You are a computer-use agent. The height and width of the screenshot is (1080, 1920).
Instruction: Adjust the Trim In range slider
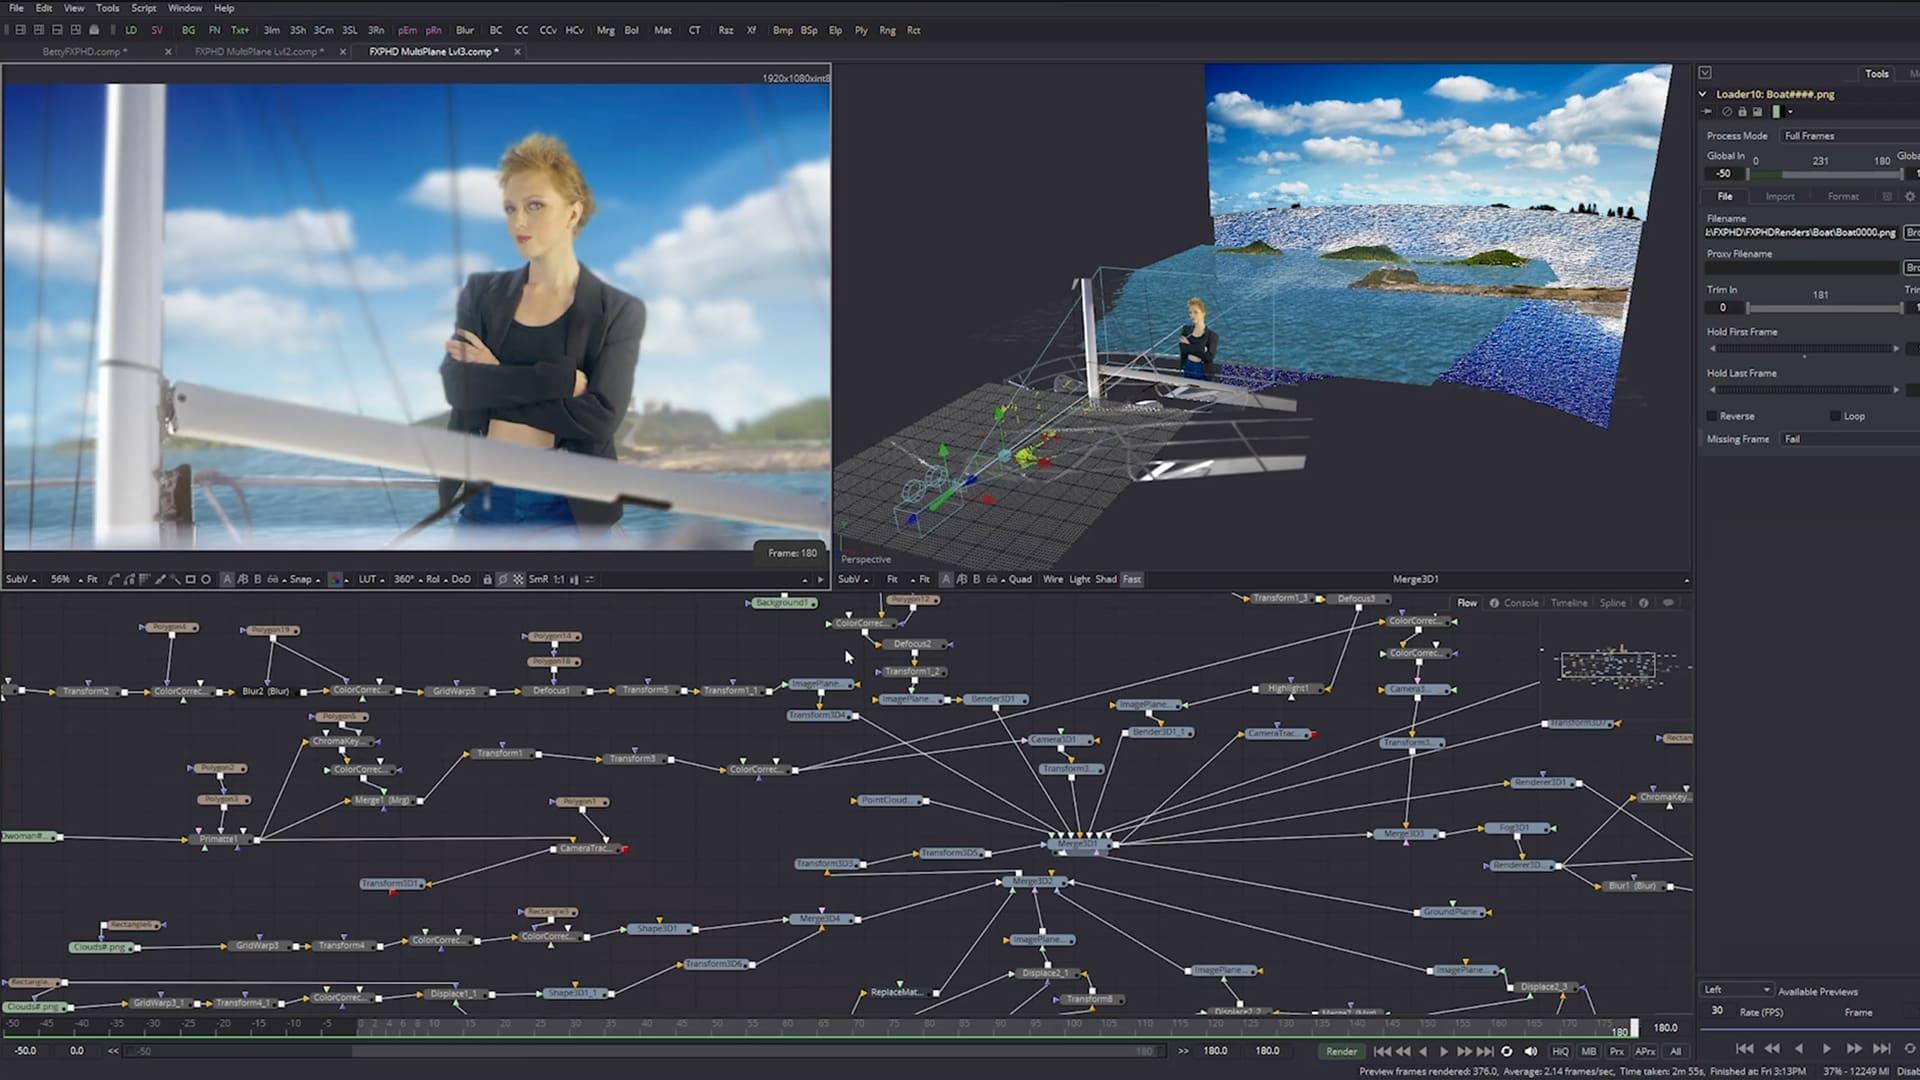pos(1822,308)
